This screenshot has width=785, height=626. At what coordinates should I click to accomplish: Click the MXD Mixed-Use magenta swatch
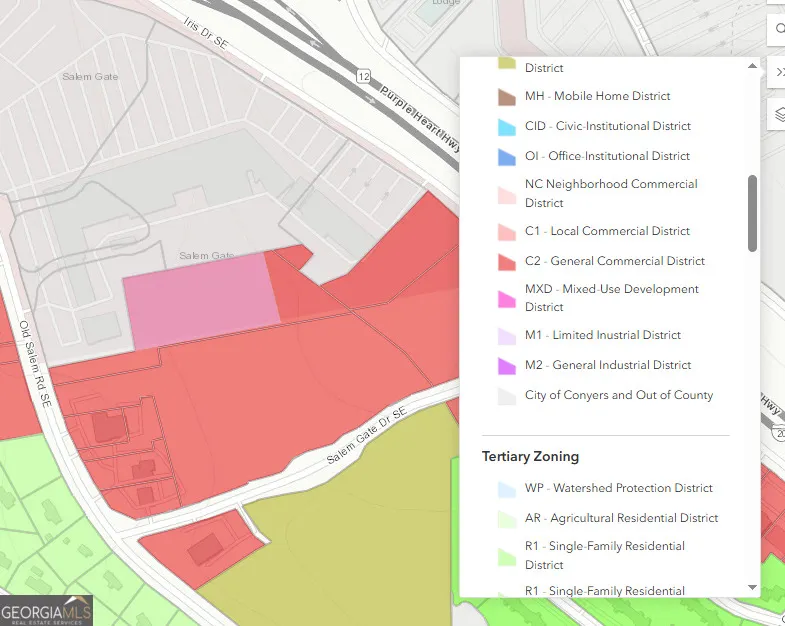(x=507, y=298)
